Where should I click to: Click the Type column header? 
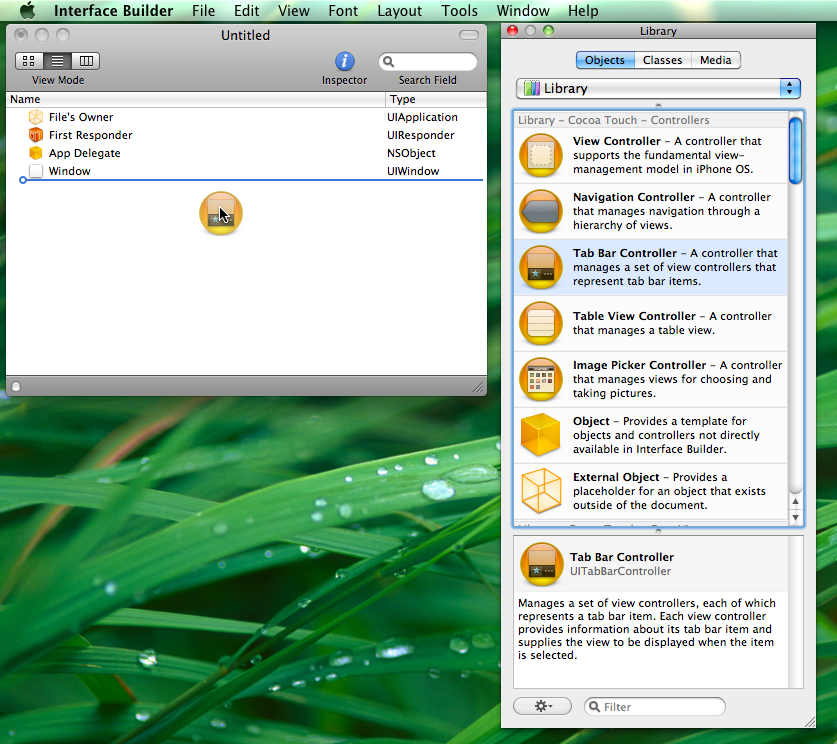(436, 99)
